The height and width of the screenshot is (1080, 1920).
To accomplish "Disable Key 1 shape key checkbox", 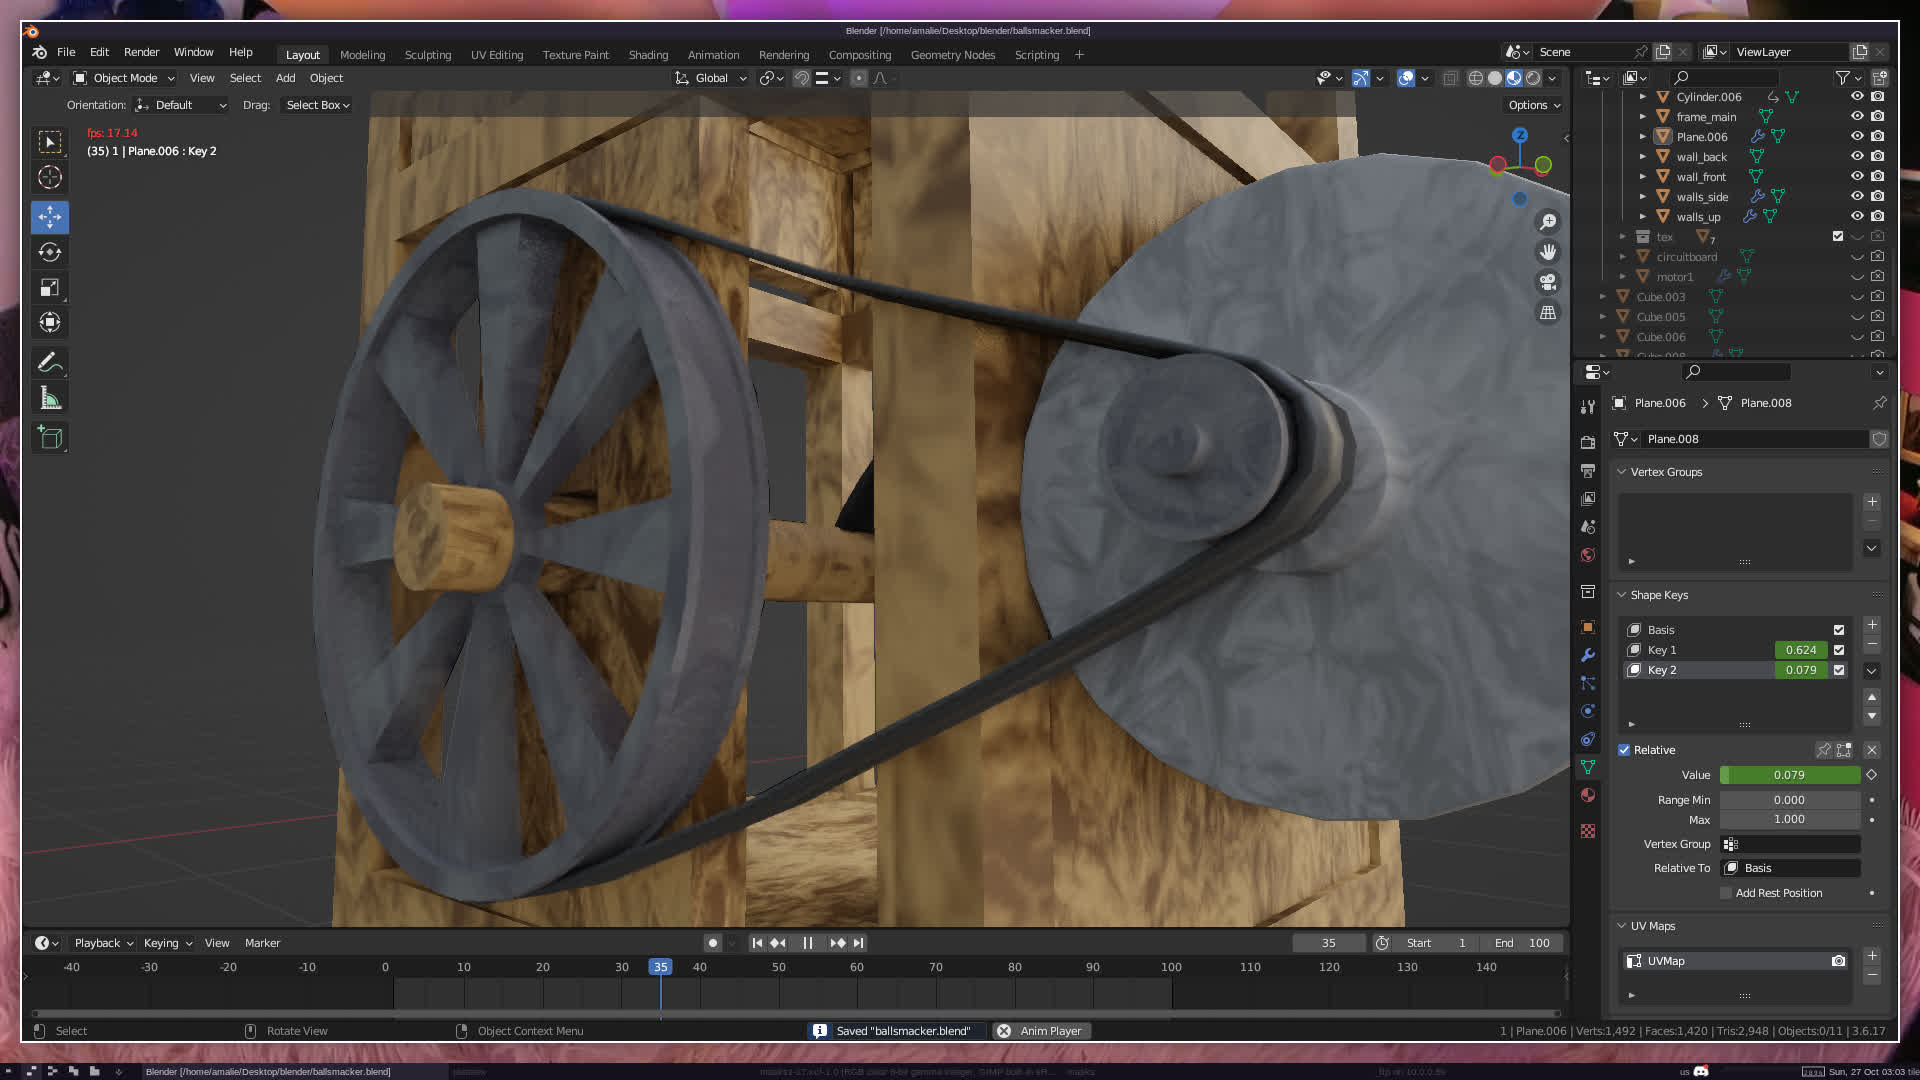I will pyautogui.click(x=1839, y=650).
